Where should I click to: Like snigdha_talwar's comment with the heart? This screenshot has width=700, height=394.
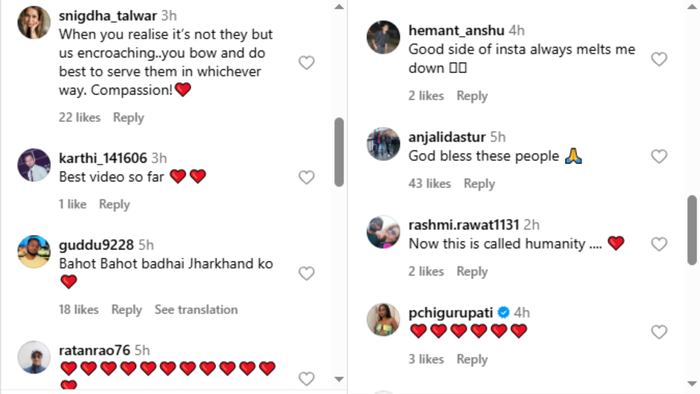(306, 62)
